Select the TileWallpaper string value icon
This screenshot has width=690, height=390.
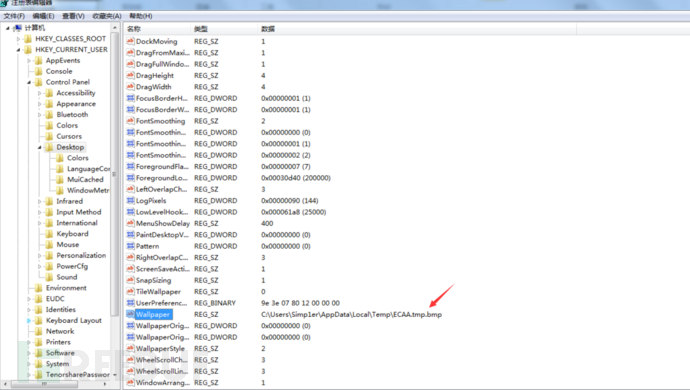130,291
